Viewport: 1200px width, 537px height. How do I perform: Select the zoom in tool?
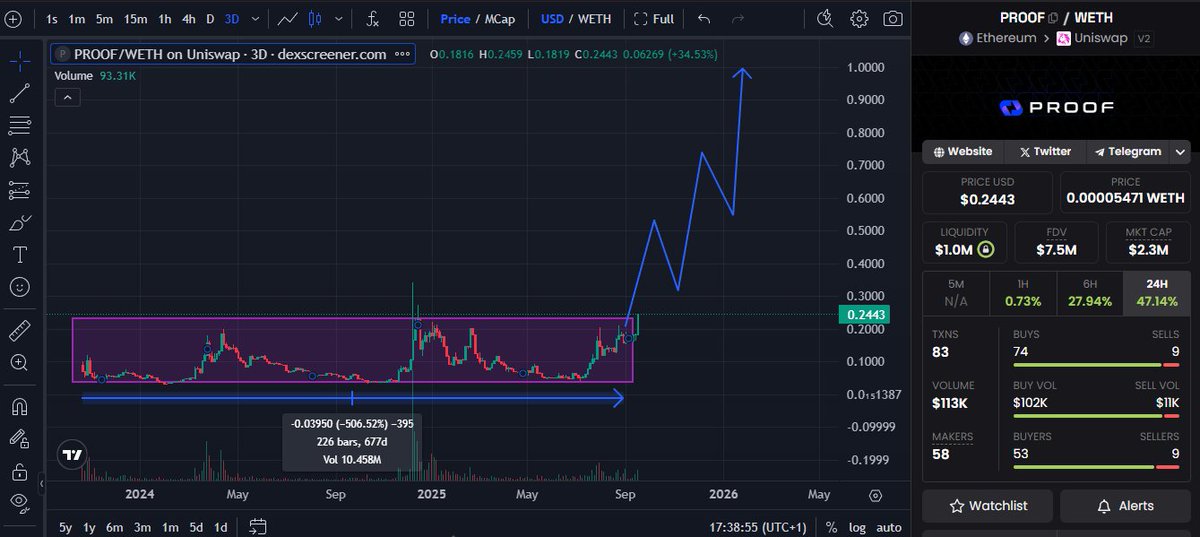[x=20, y=362]
